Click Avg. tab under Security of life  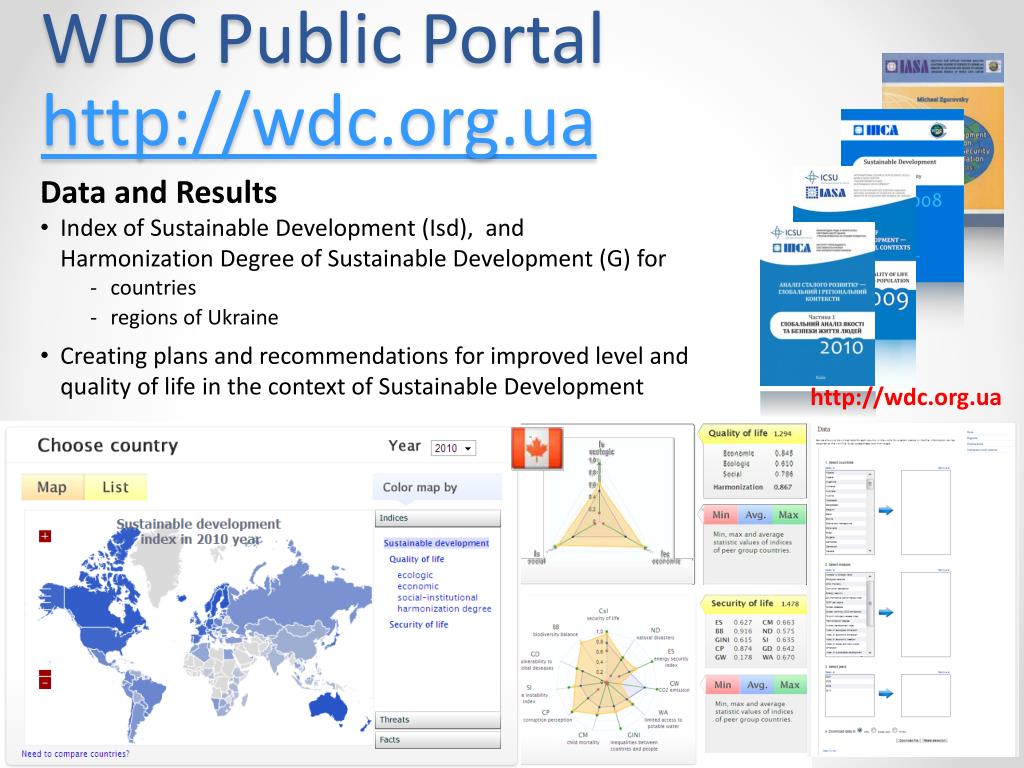click(756, 684)
